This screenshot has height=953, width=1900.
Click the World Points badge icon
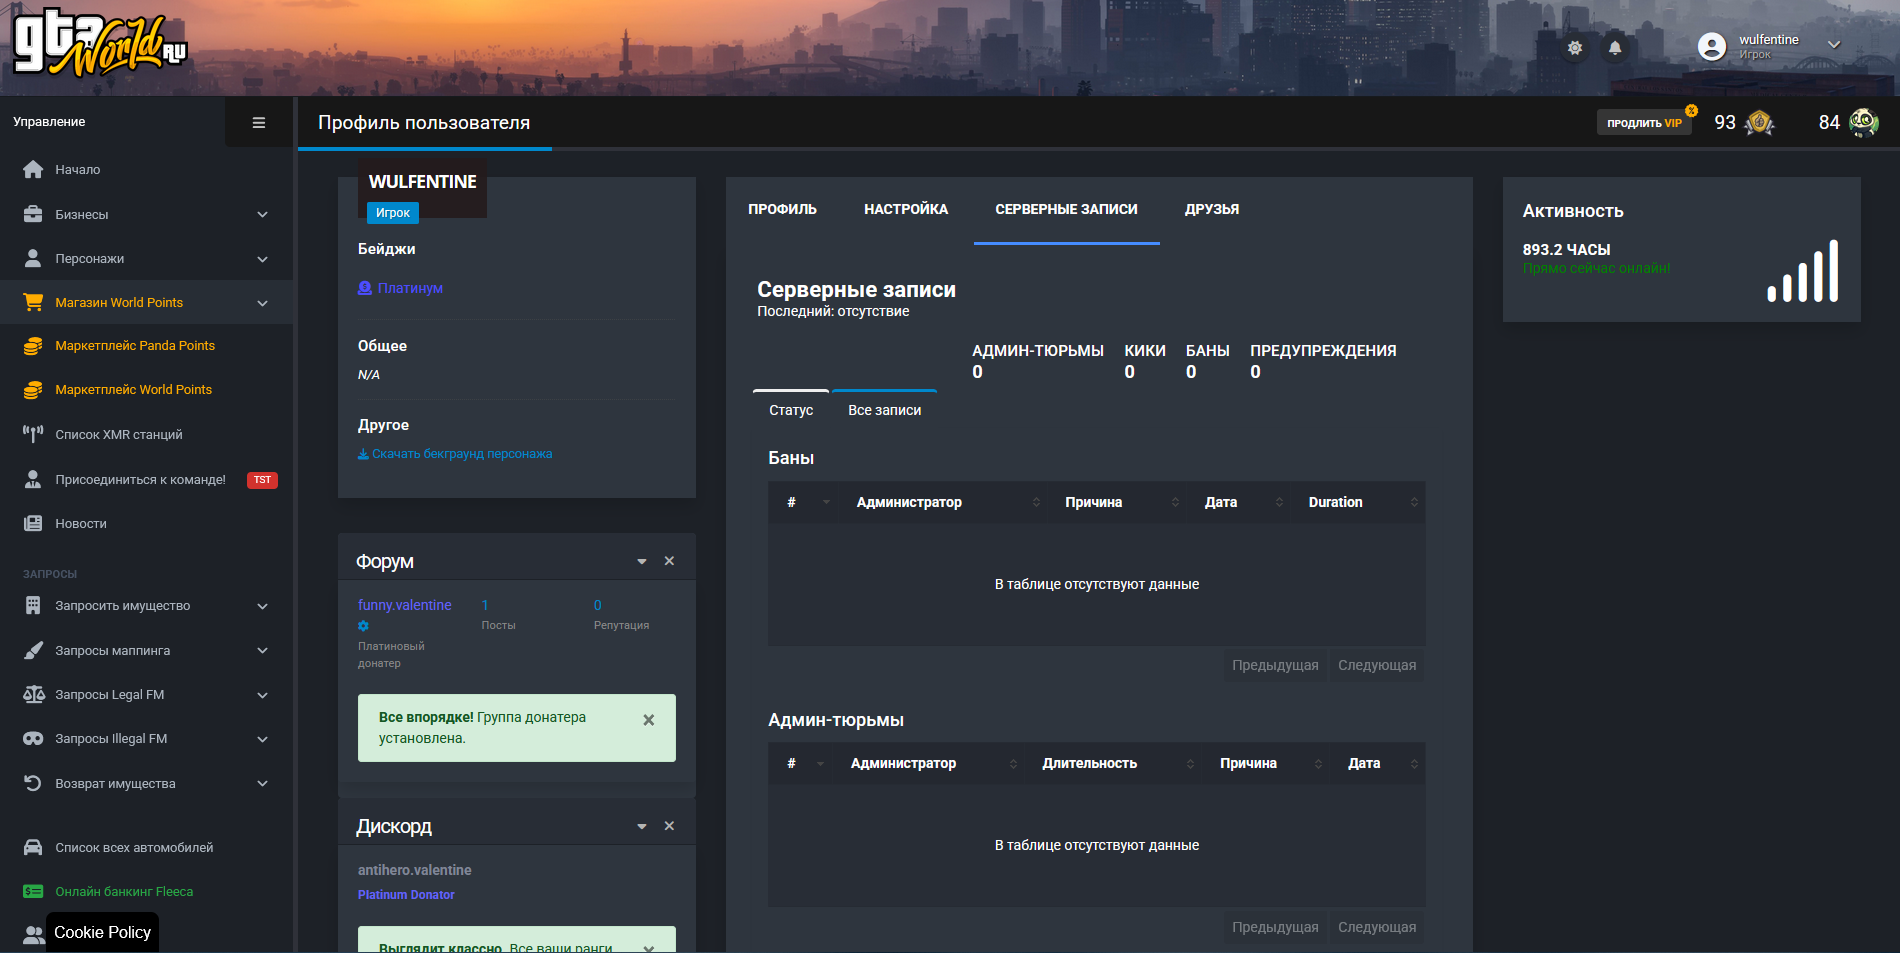1759,122
